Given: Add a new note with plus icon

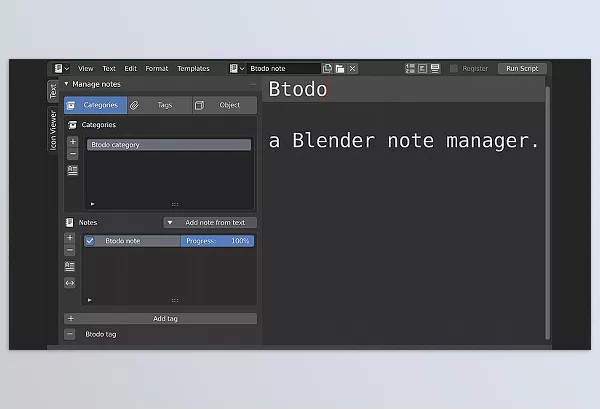Looking at the screenshot, I should pyautogui.click(x=70, y=238).
